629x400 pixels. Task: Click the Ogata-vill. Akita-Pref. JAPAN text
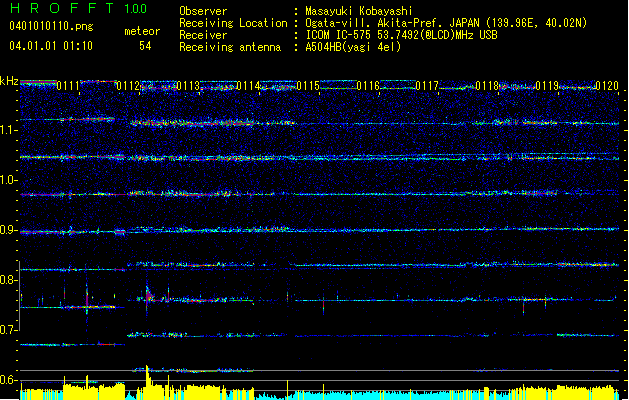pyautogui.click(x=392, y=23)
